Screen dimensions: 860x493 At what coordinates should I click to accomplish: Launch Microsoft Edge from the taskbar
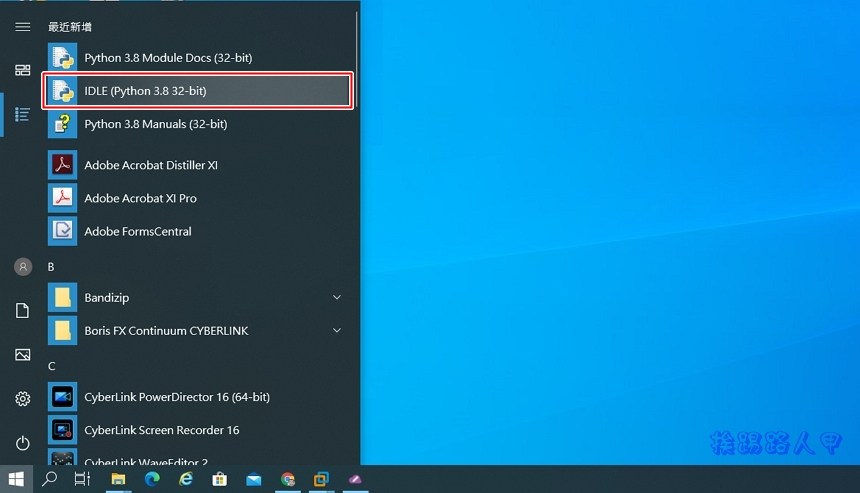point(152,479)
